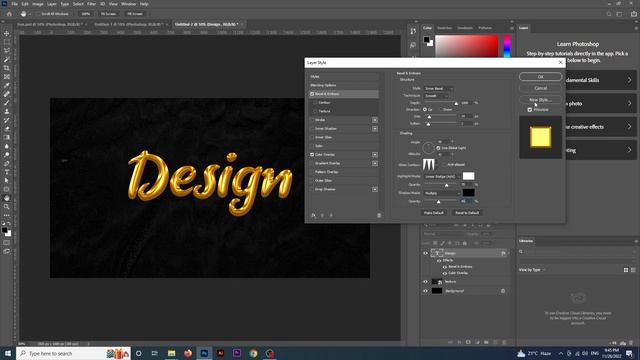Open the Highlight Mode dropdown
Viewport: 640px width, 360px height.
[442, 176]
